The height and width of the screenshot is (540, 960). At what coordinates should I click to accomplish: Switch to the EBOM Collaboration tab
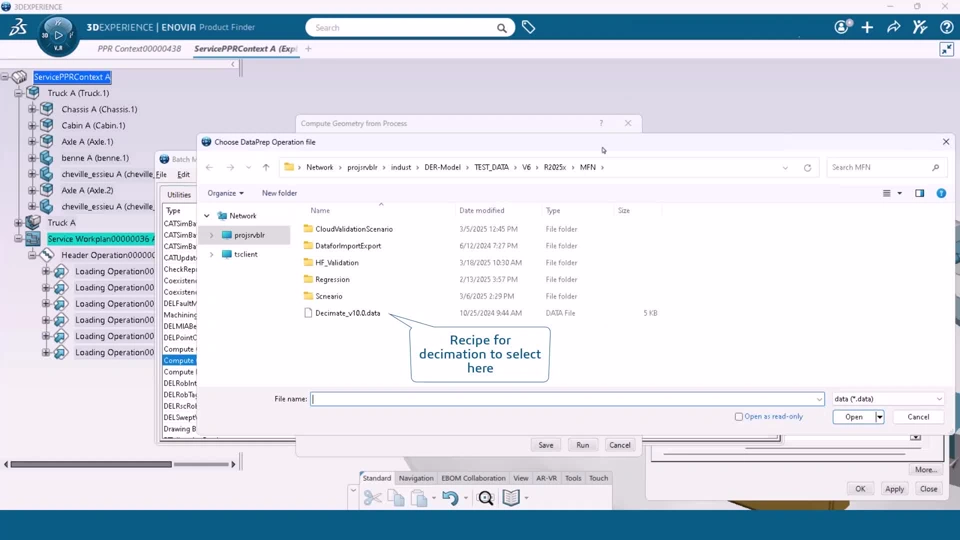click(473, 478)
